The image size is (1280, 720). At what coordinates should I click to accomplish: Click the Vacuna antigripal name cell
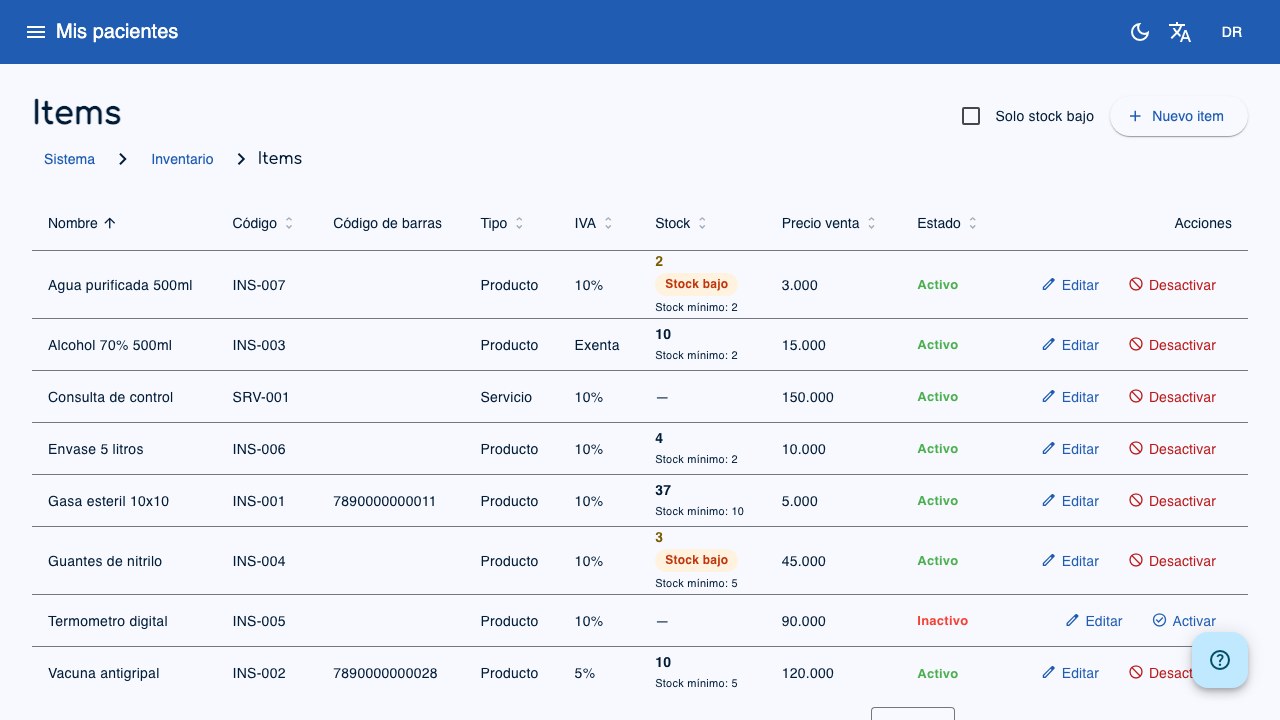pyautogui.click(x=104, y=673)
